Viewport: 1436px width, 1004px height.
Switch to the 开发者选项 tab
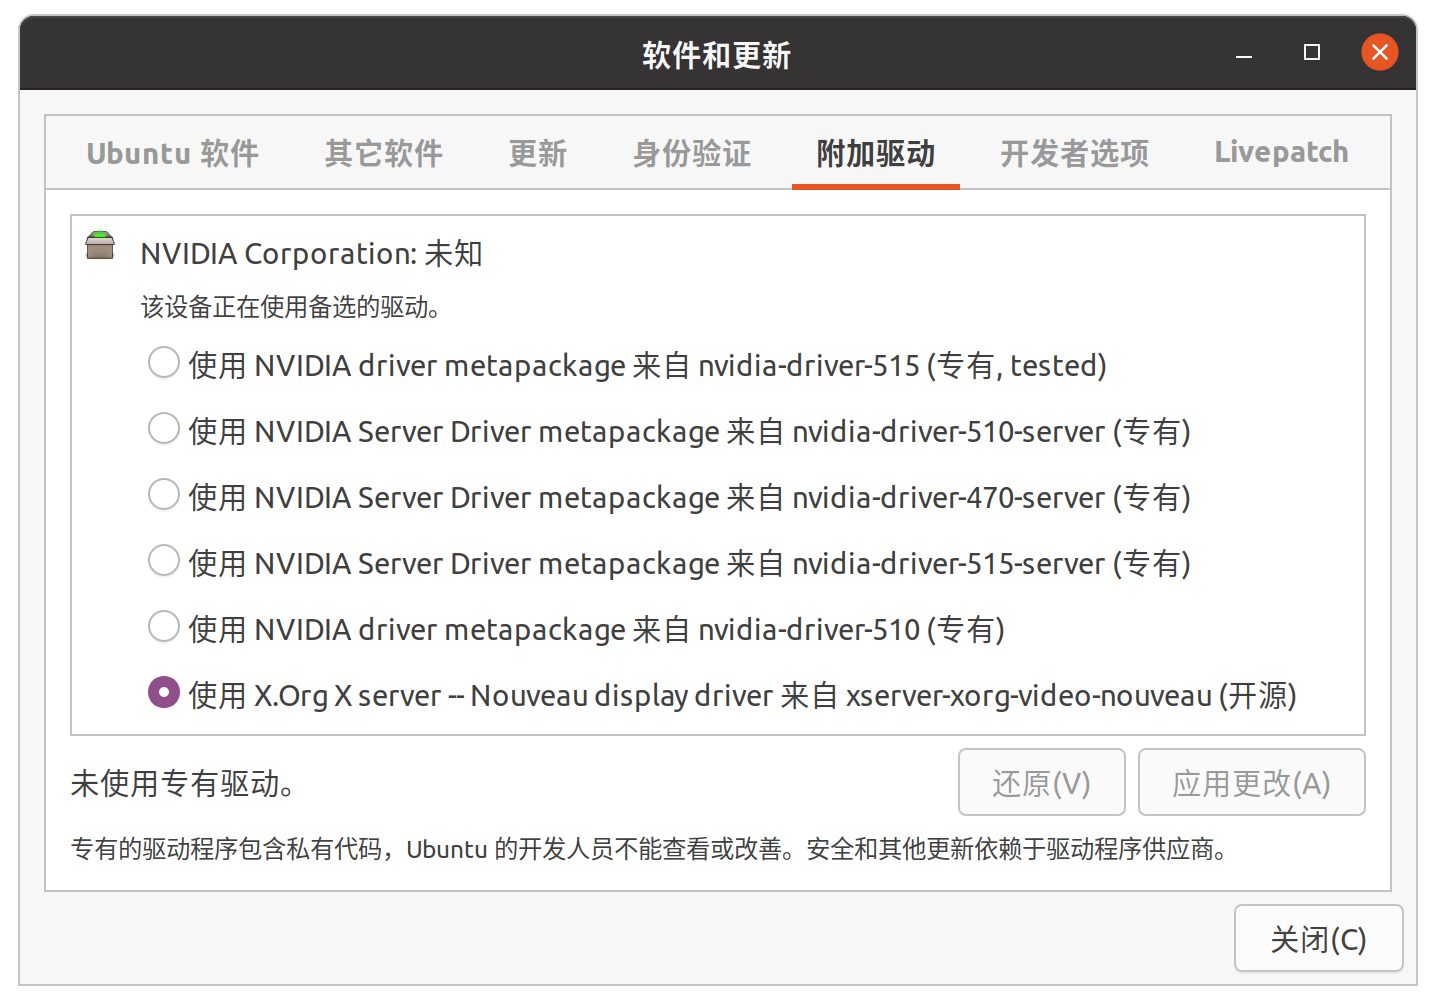pyautogui.click(x=1075, y=153)
